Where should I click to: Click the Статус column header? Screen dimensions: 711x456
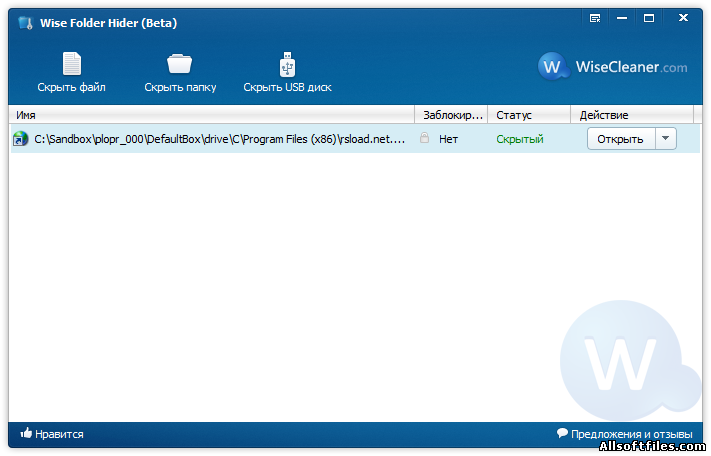tap(529, 115)
